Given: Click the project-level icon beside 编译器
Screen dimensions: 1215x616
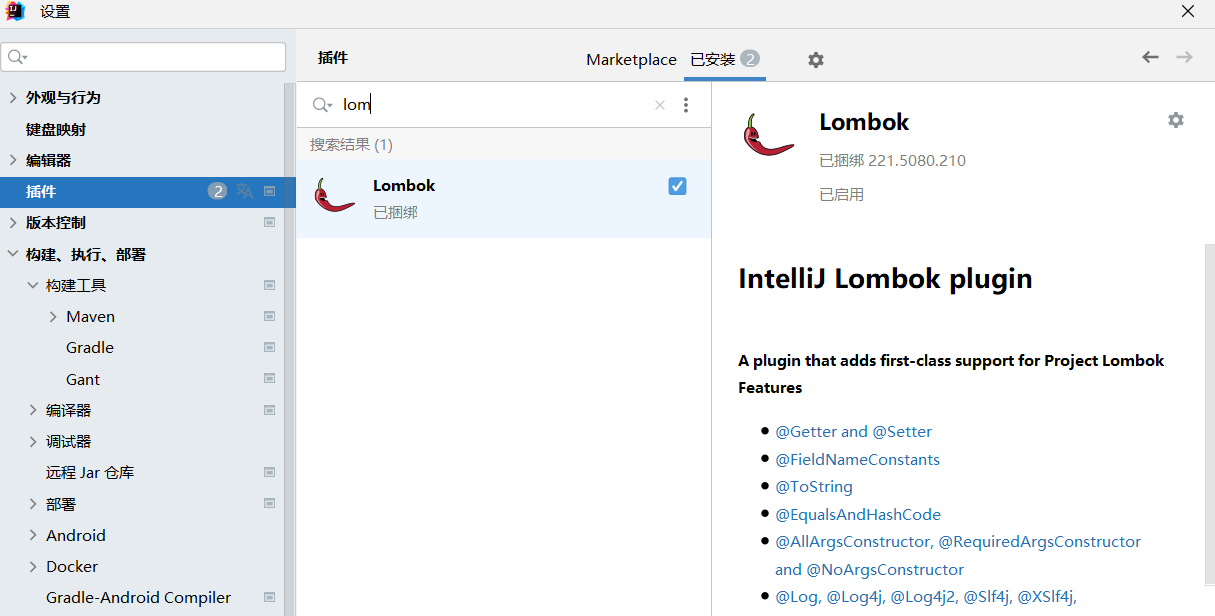Looking at the screenshot, I should [x=269, y=410].
